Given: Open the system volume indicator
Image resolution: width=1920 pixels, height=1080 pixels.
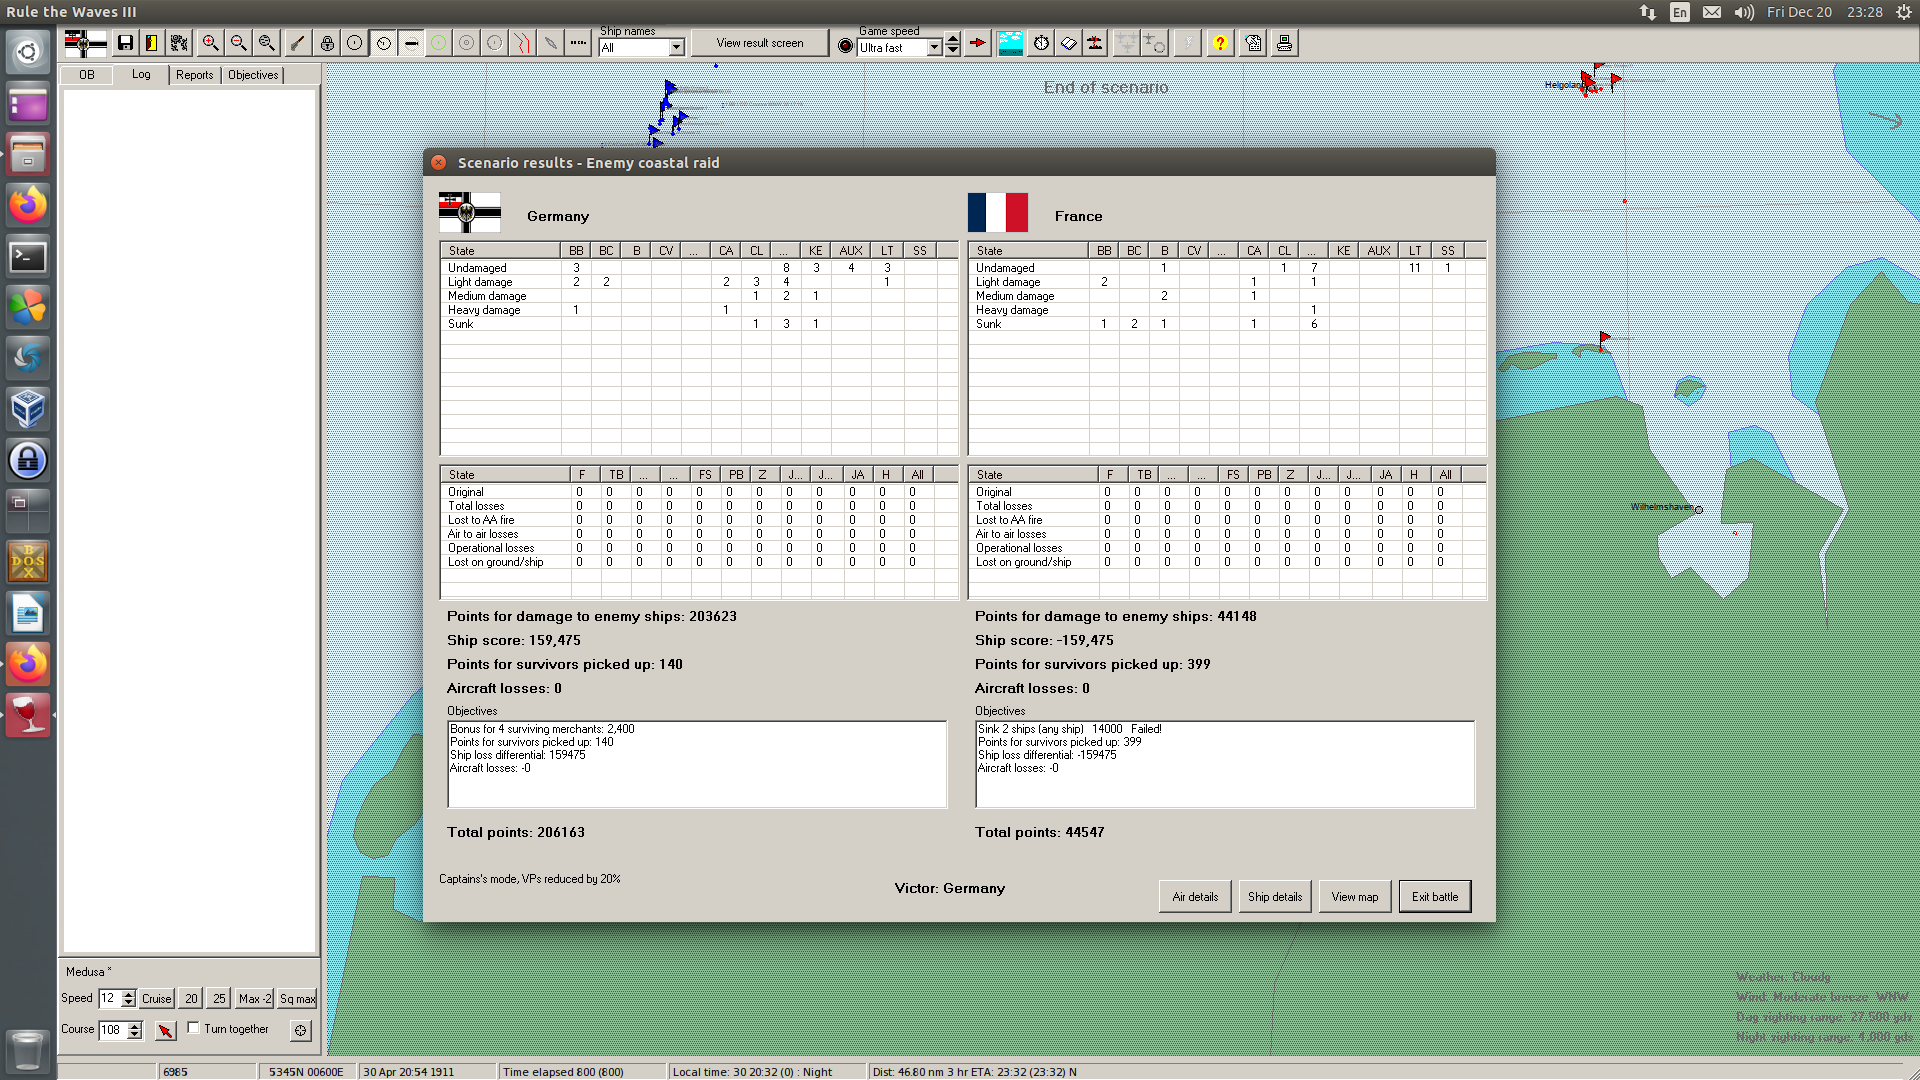Looking at the screenshot, I should (x=1744, y=12).
